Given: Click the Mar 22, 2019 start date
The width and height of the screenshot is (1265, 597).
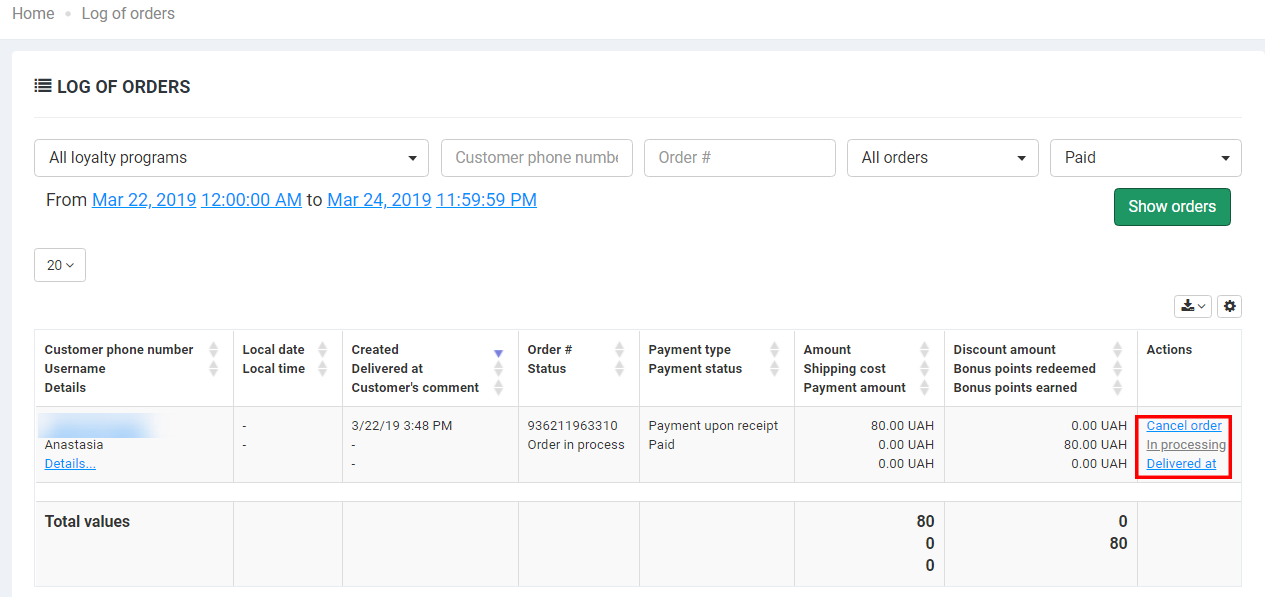Looking at the screenshot, I should point(144,200).
